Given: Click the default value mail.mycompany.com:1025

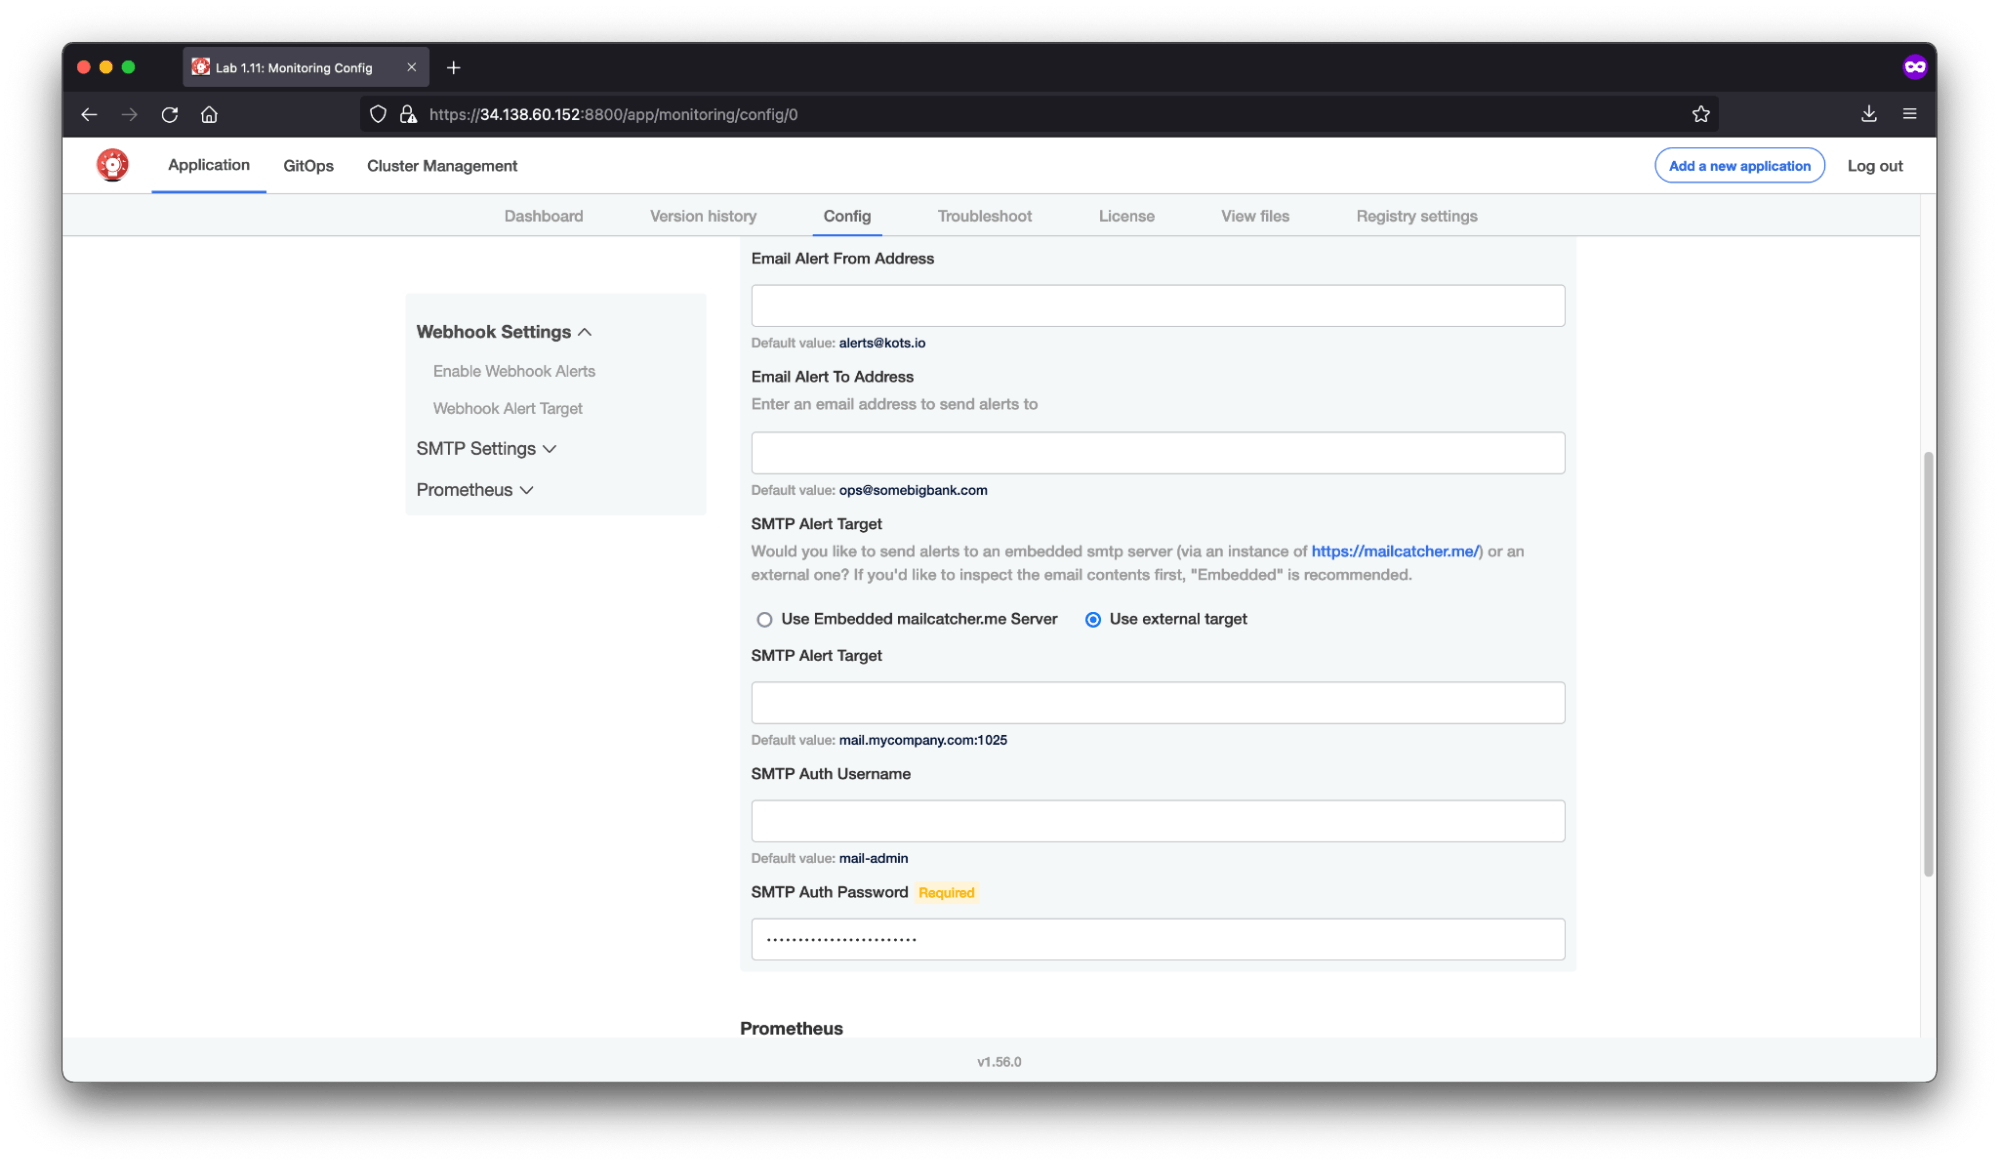Looking at the screenshot, I should point(923,740).
